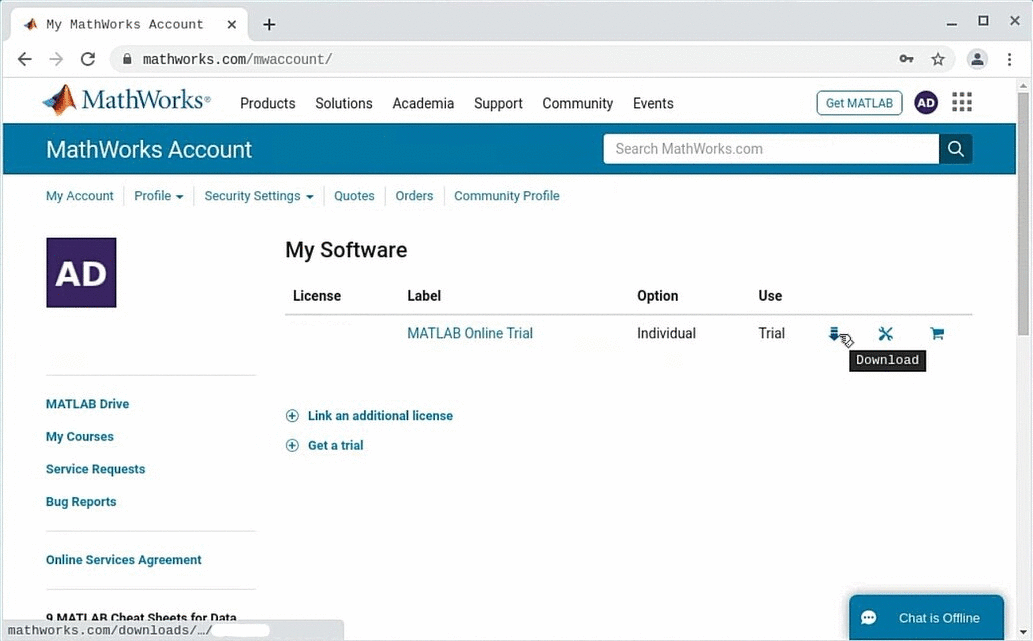Click the Search MathWorks.com field
Screen dimensions: 1033x641
[x=771, y=149]
